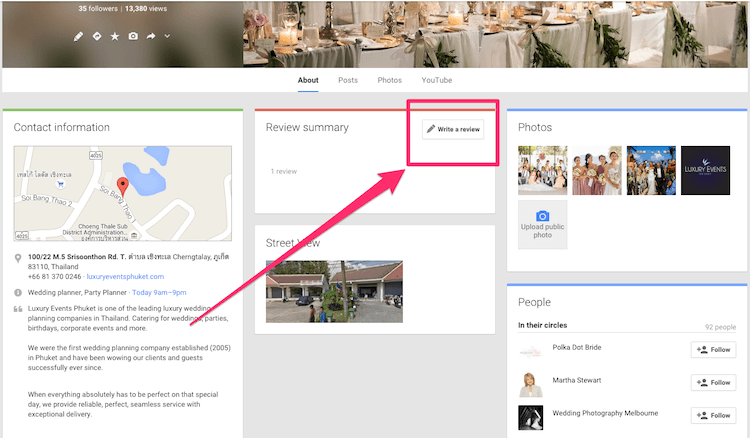Viewport: 750px width, 438px height.
Task: Open Wedding Photography Melbourne profile name
Action: point(605,413)
